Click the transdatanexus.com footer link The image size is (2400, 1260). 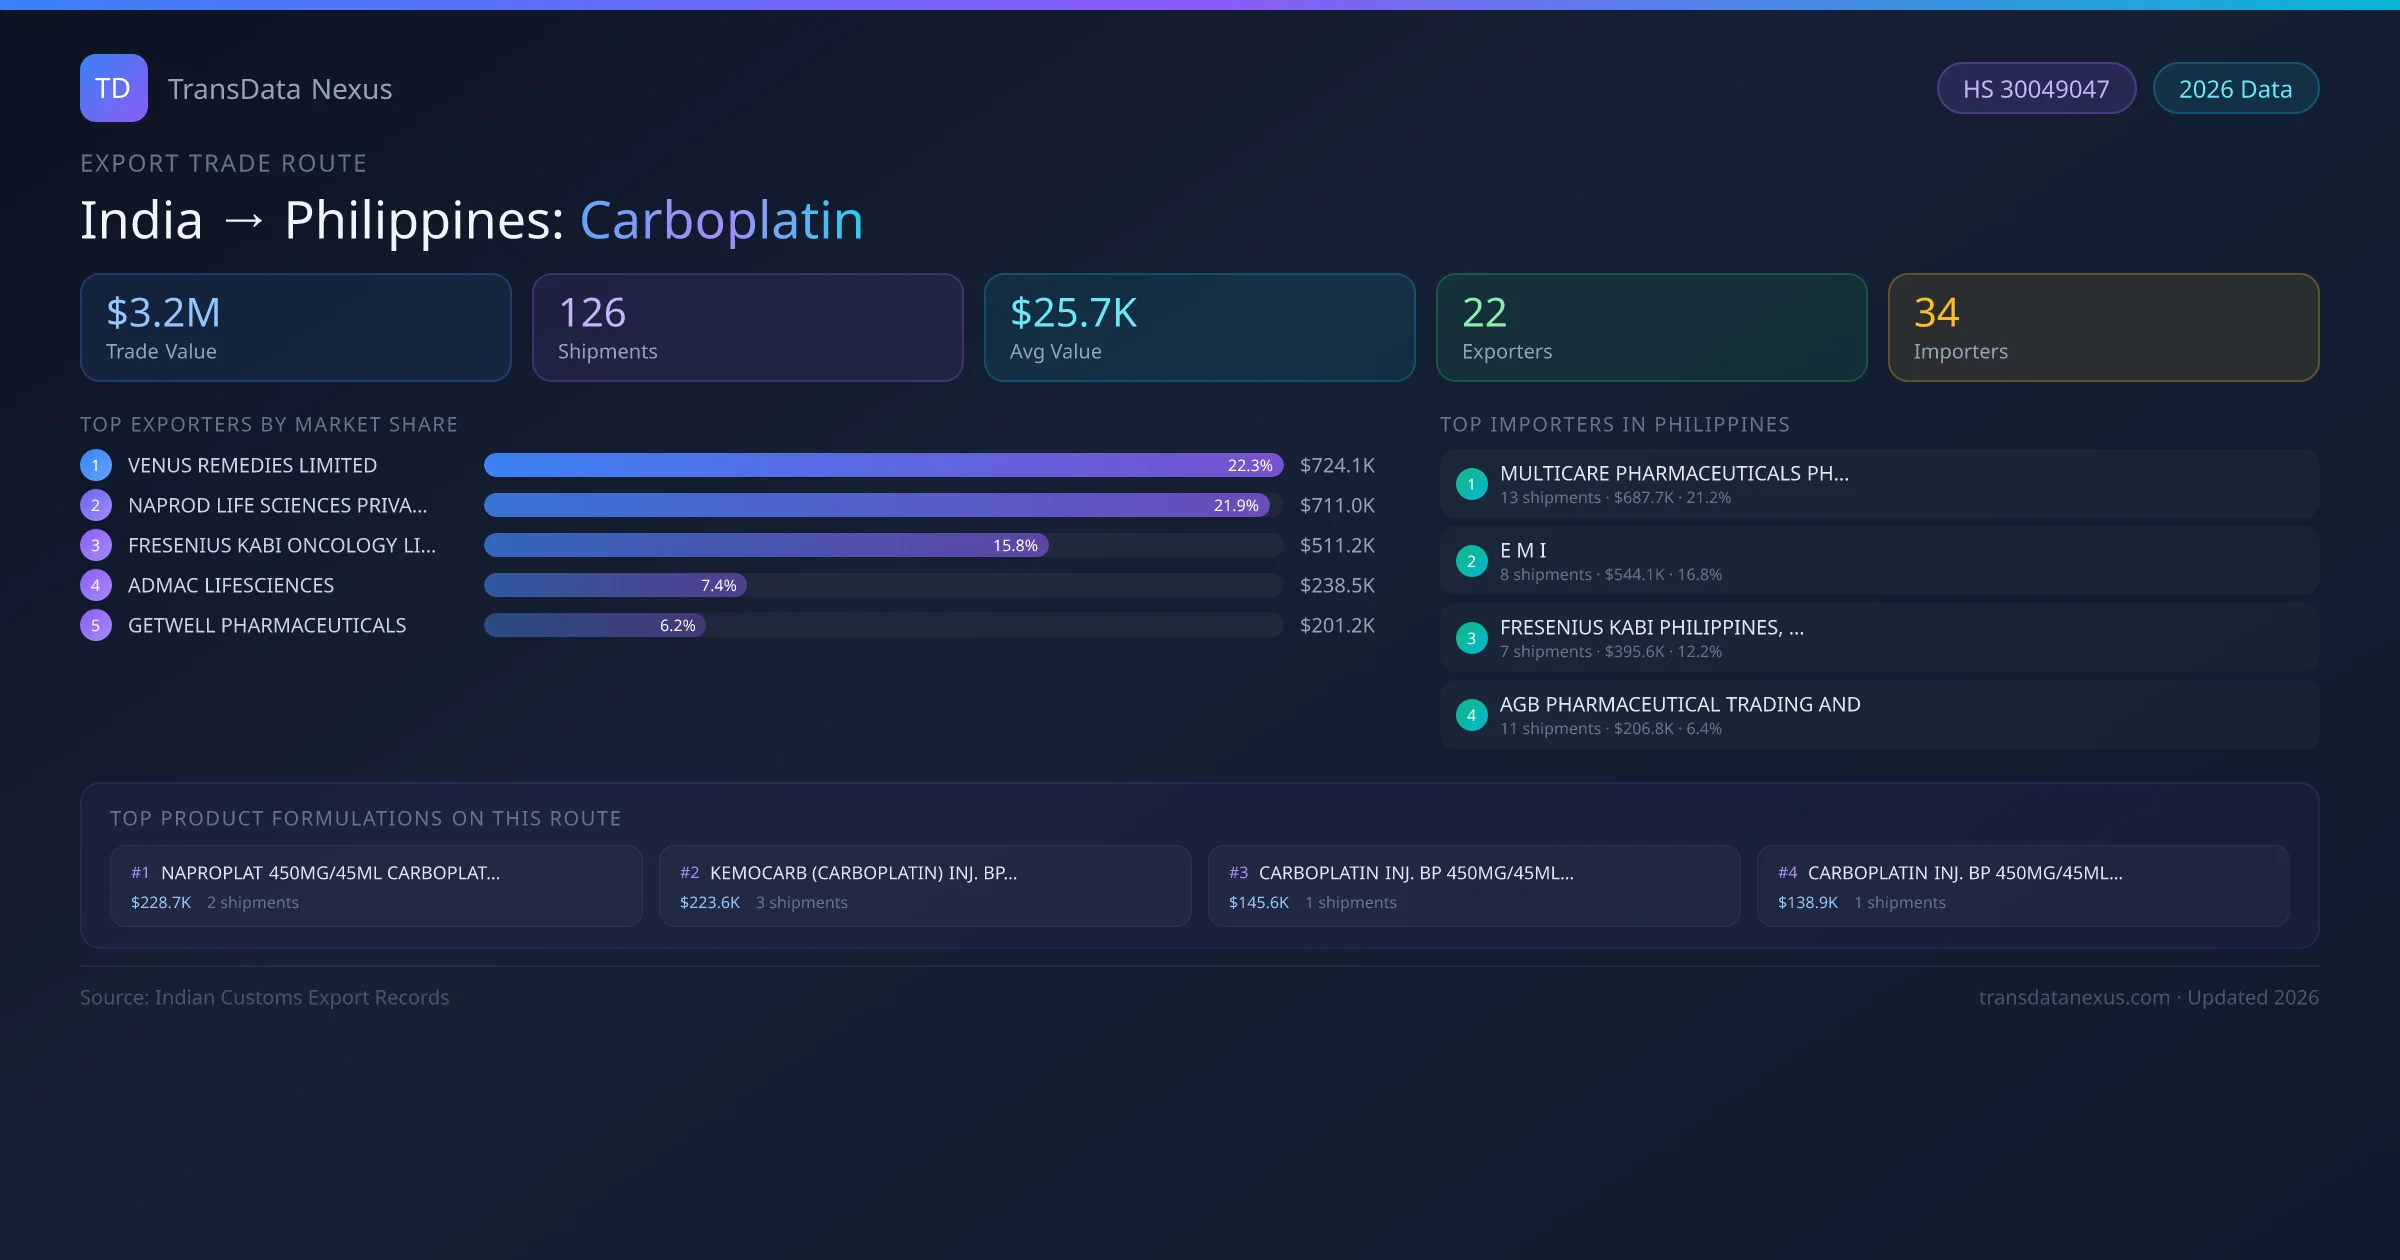tap(2074, 997)
